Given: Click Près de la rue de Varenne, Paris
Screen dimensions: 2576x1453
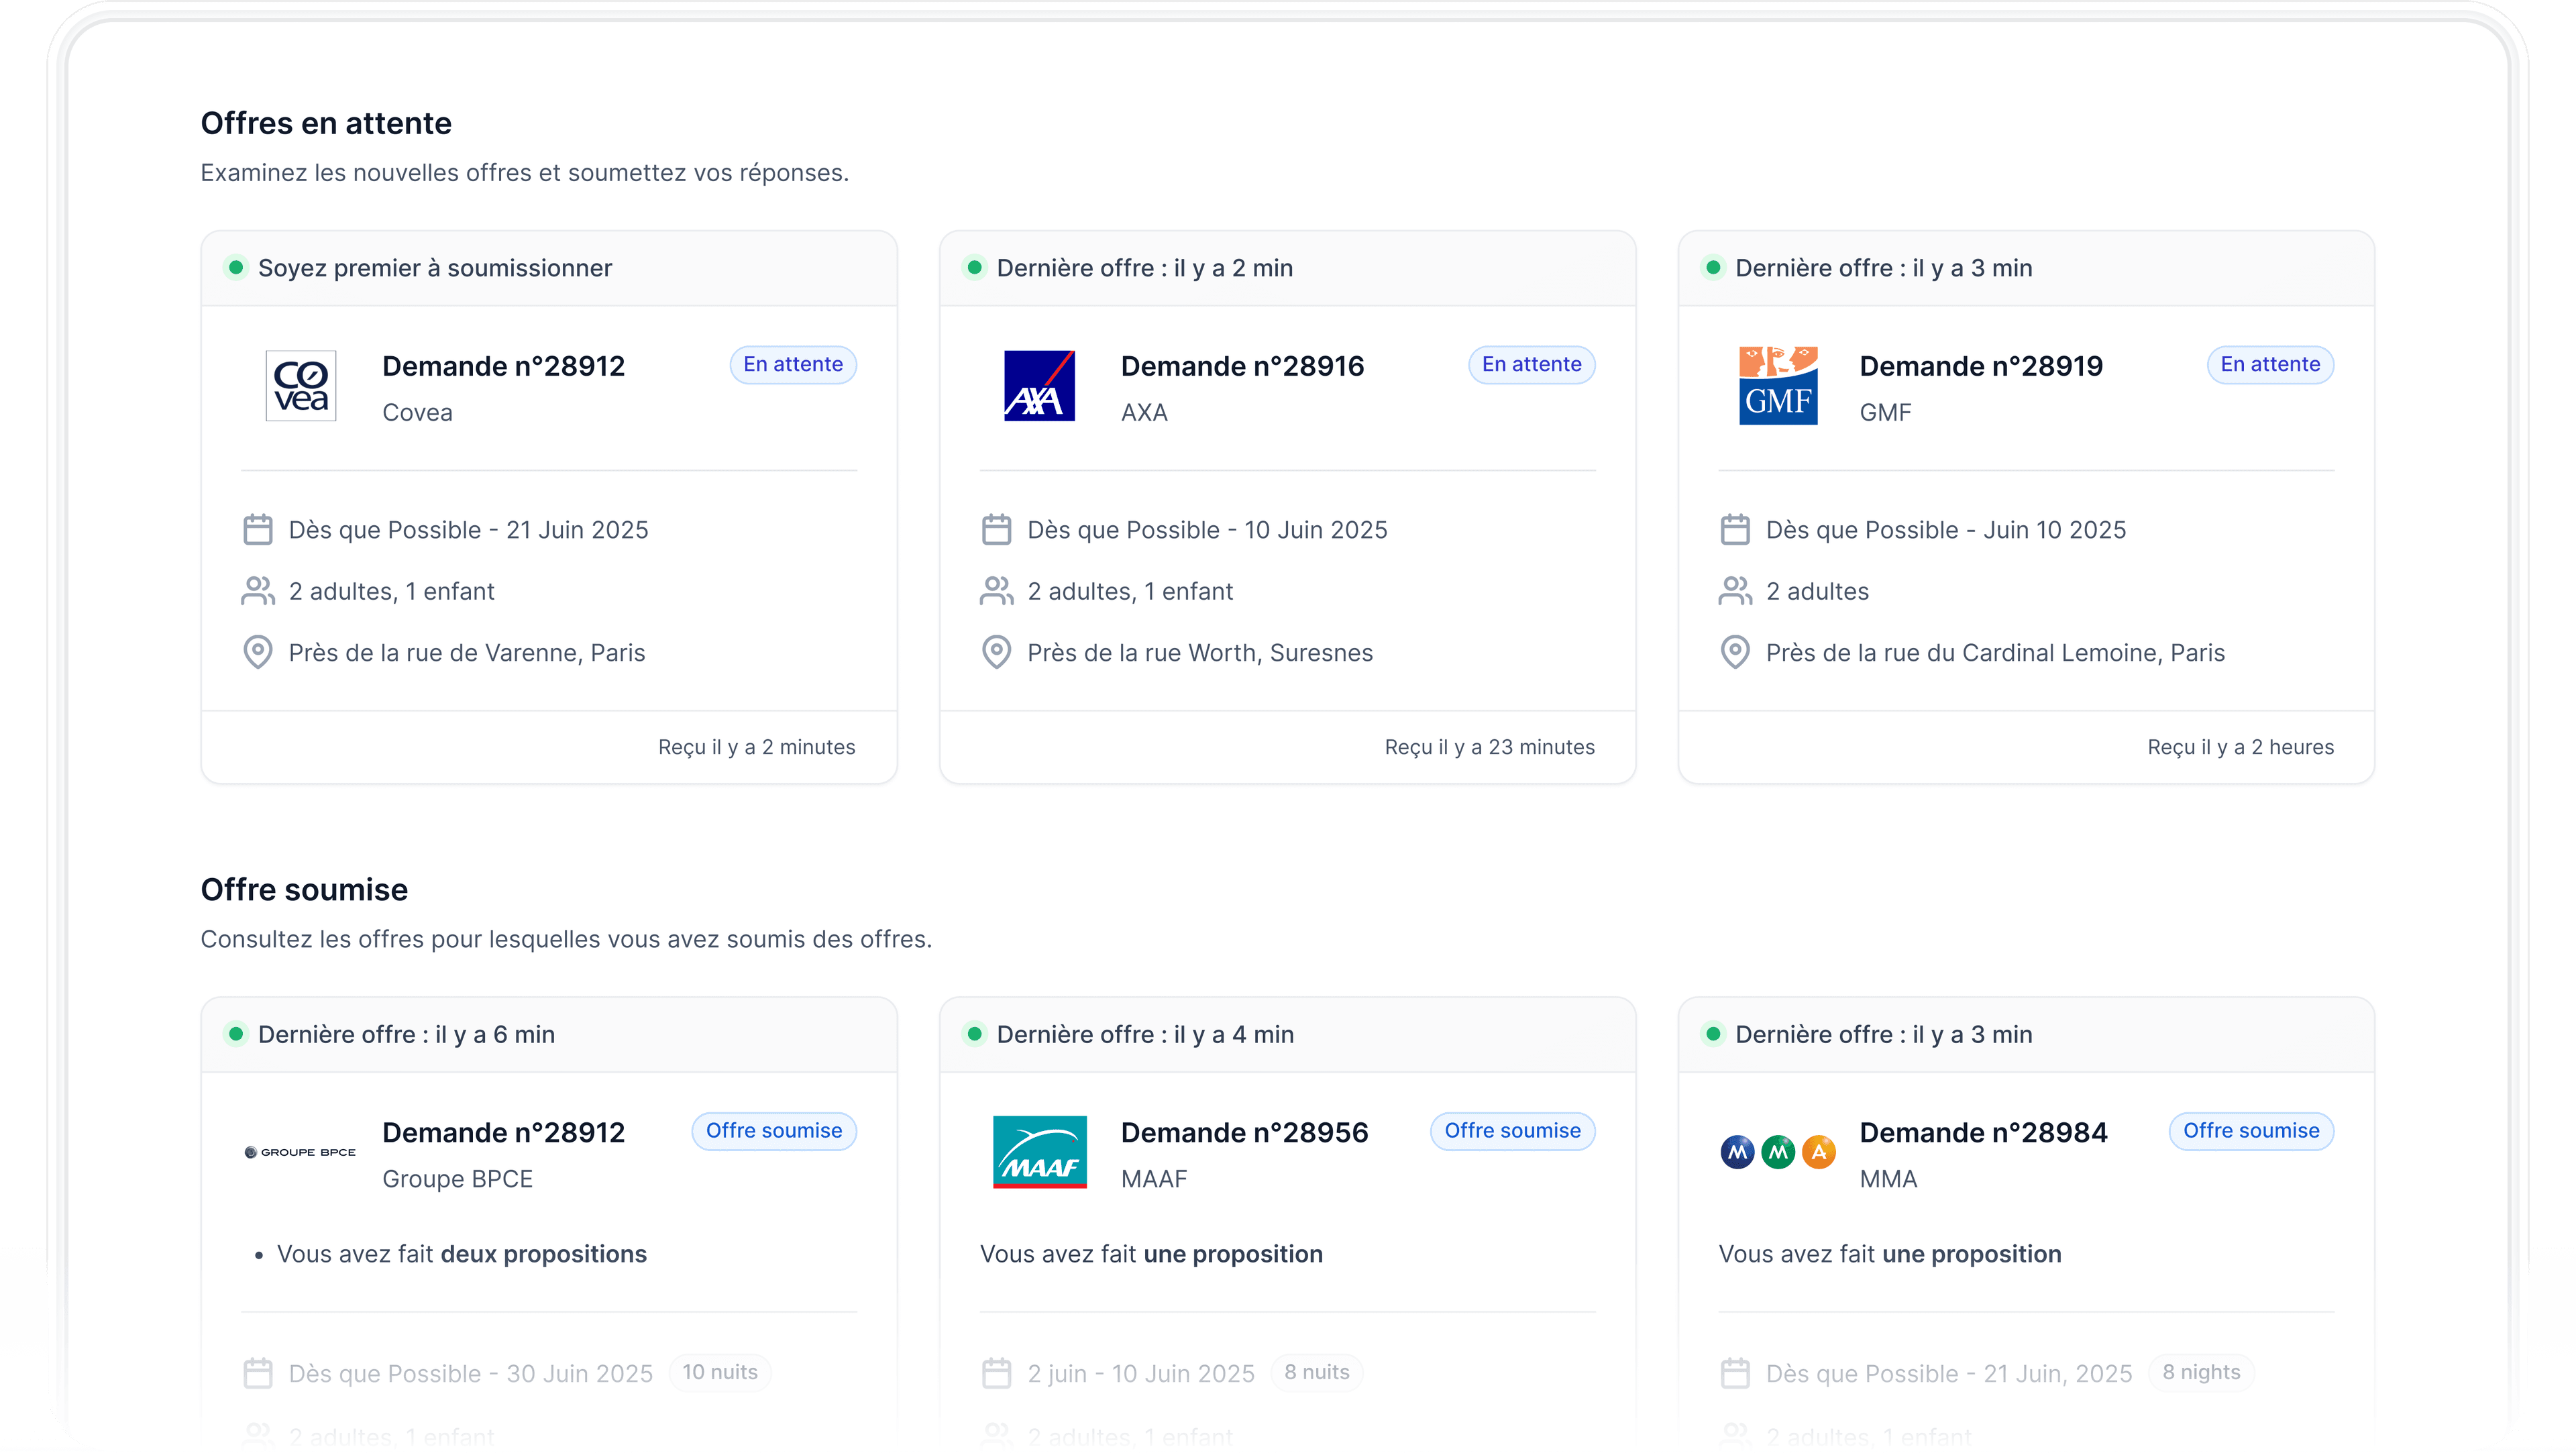Looking at the screenshot, I should click(467, 653).
